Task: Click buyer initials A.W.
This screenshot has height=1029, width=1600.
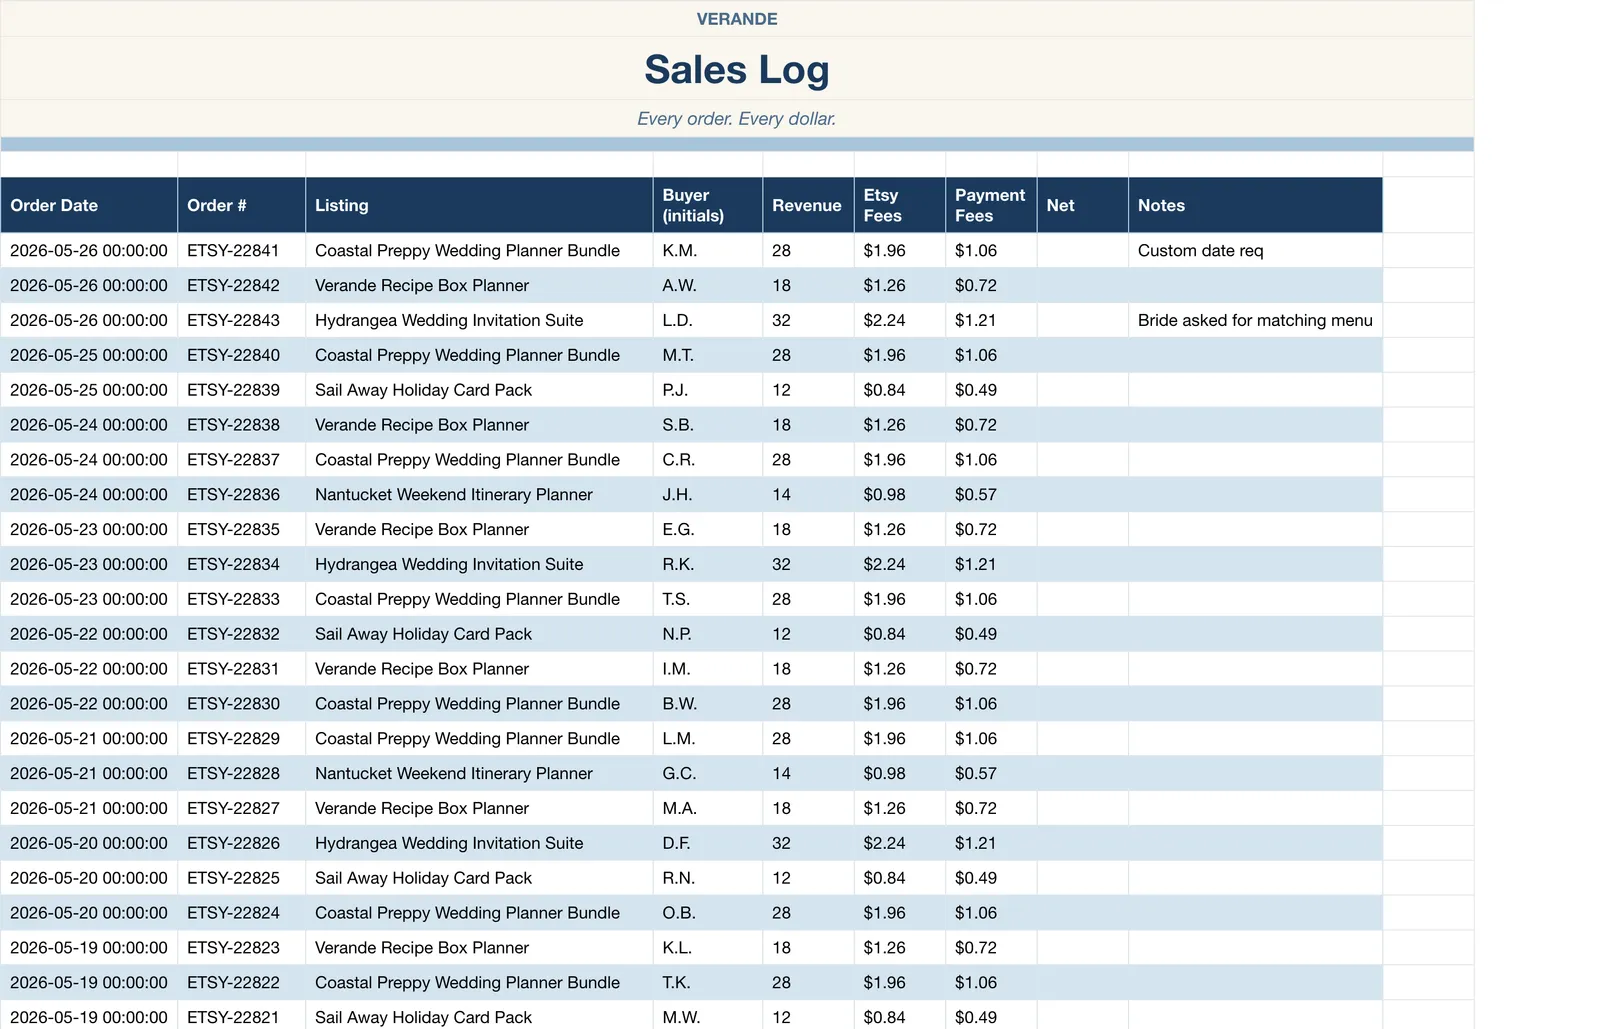Action: click(708, 285)
